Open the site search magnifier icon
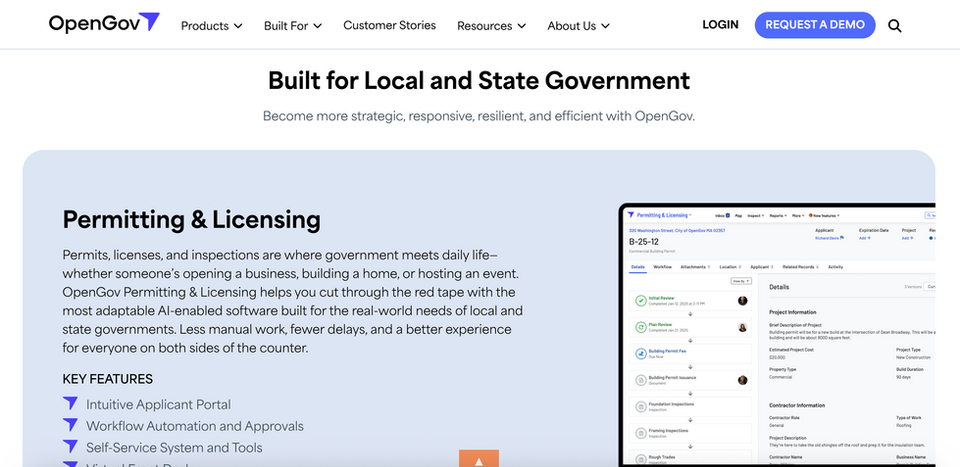 pyautogui.click(x=894, y=26)
